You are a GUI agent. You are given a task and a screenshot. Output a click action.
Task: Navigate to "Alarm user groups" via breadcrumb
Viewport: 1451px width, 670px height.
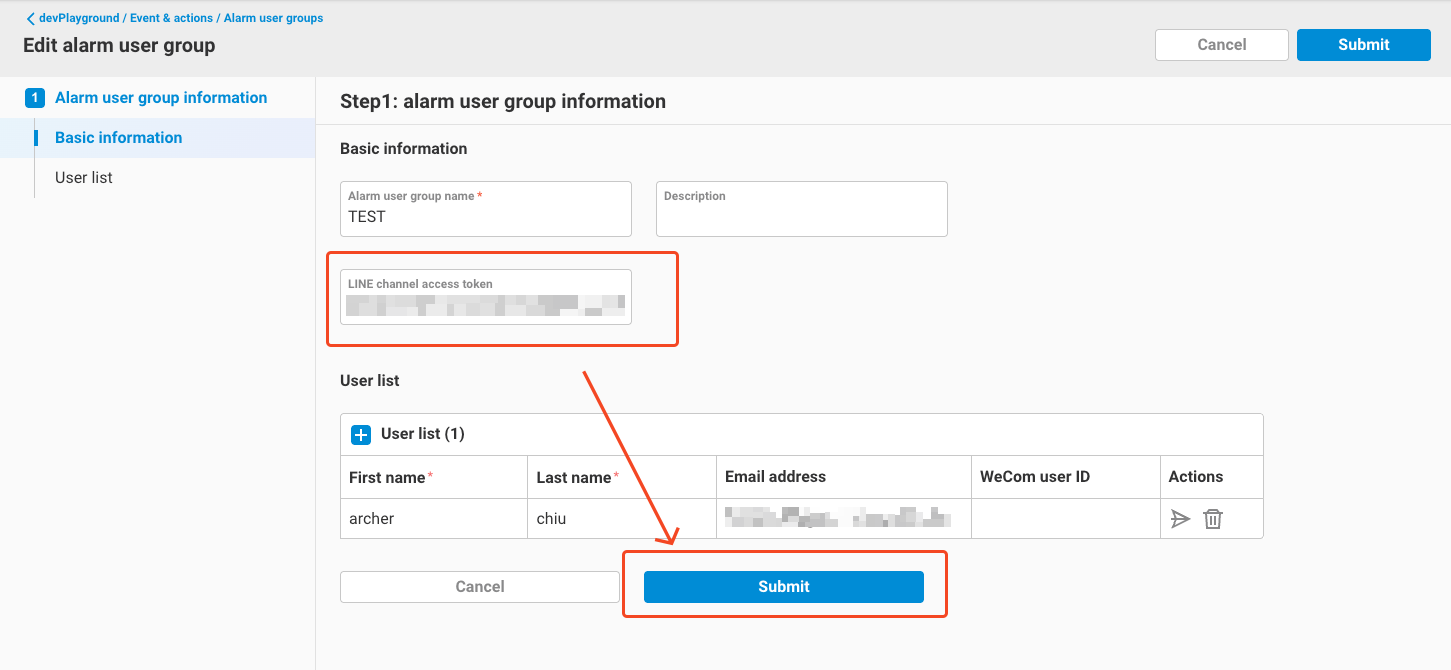click(273, 17)
